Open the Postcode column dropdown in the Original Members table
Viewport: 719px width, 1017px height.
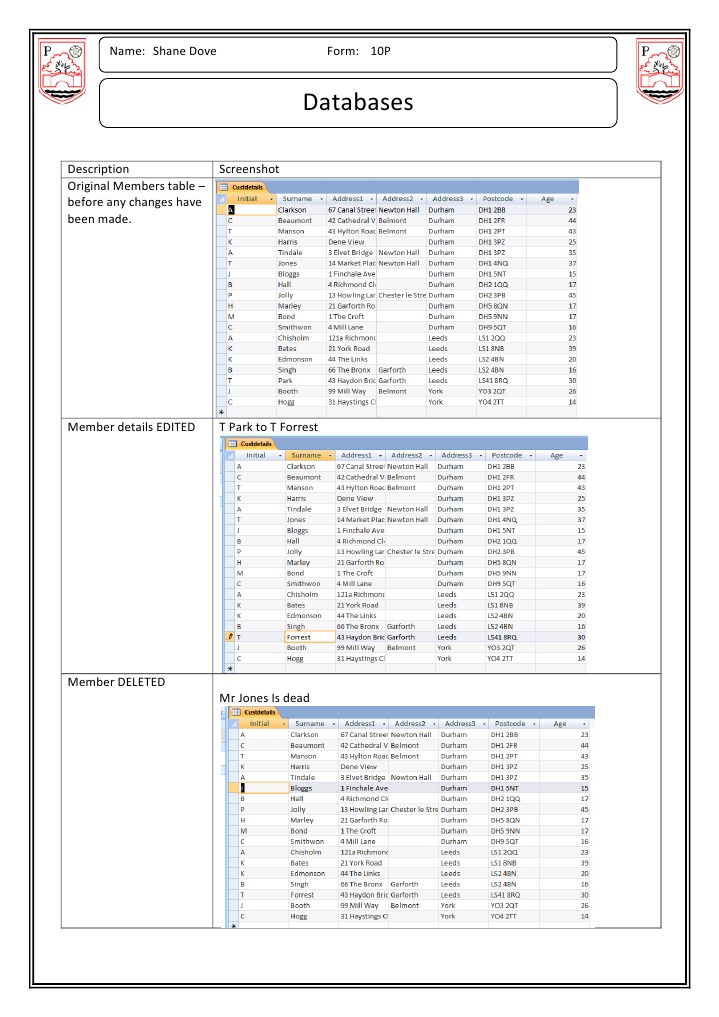pyautogui.click(x=522, y=199)
